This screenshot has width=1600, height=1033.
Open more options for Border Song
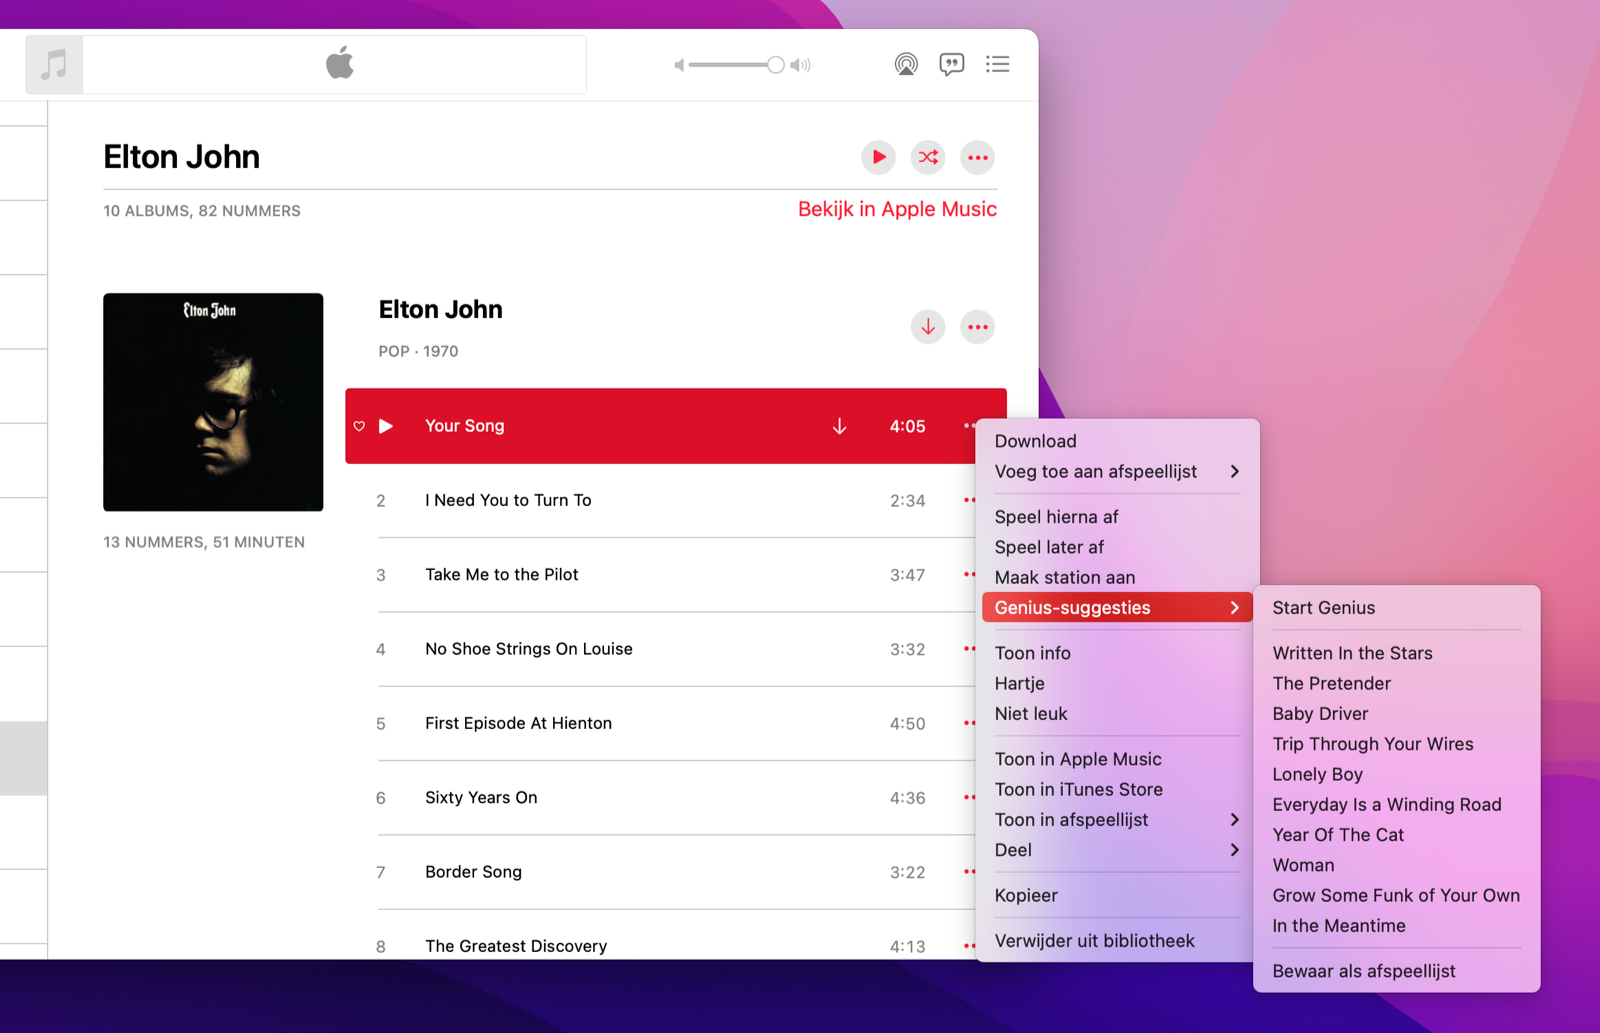click(969, 871)
